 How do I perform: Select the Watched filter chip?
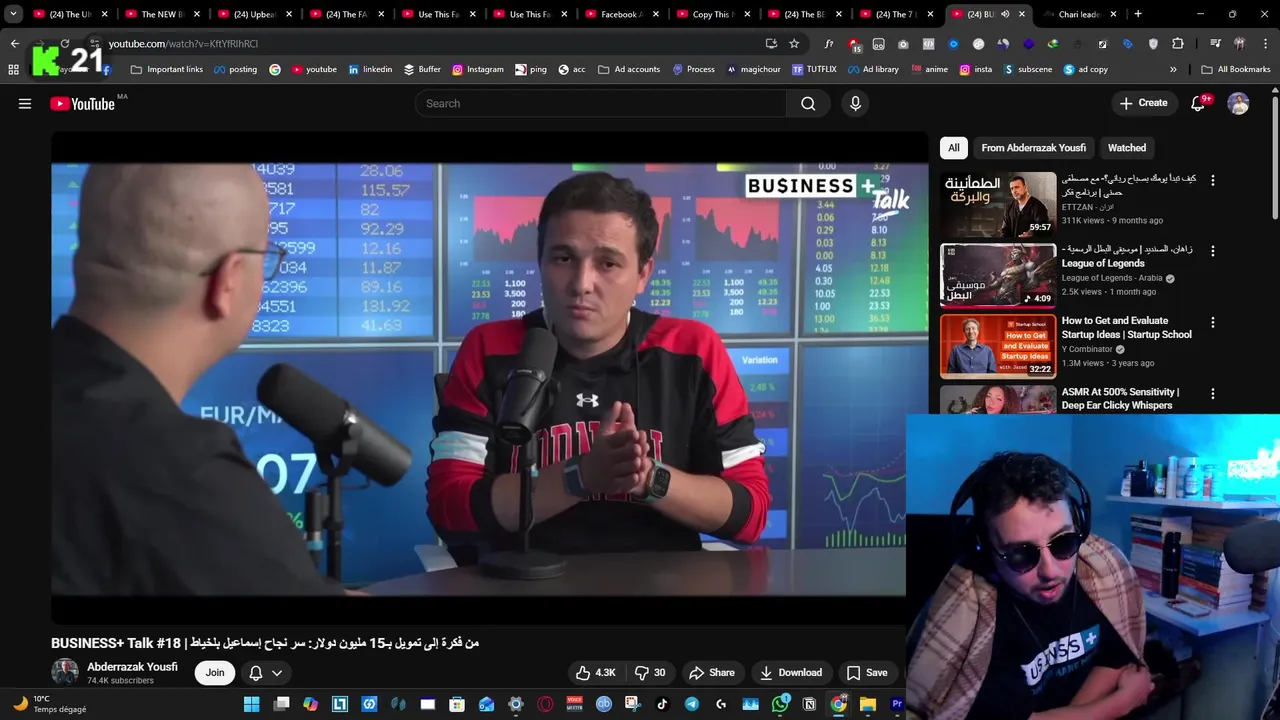click(x=1127, y=148)
